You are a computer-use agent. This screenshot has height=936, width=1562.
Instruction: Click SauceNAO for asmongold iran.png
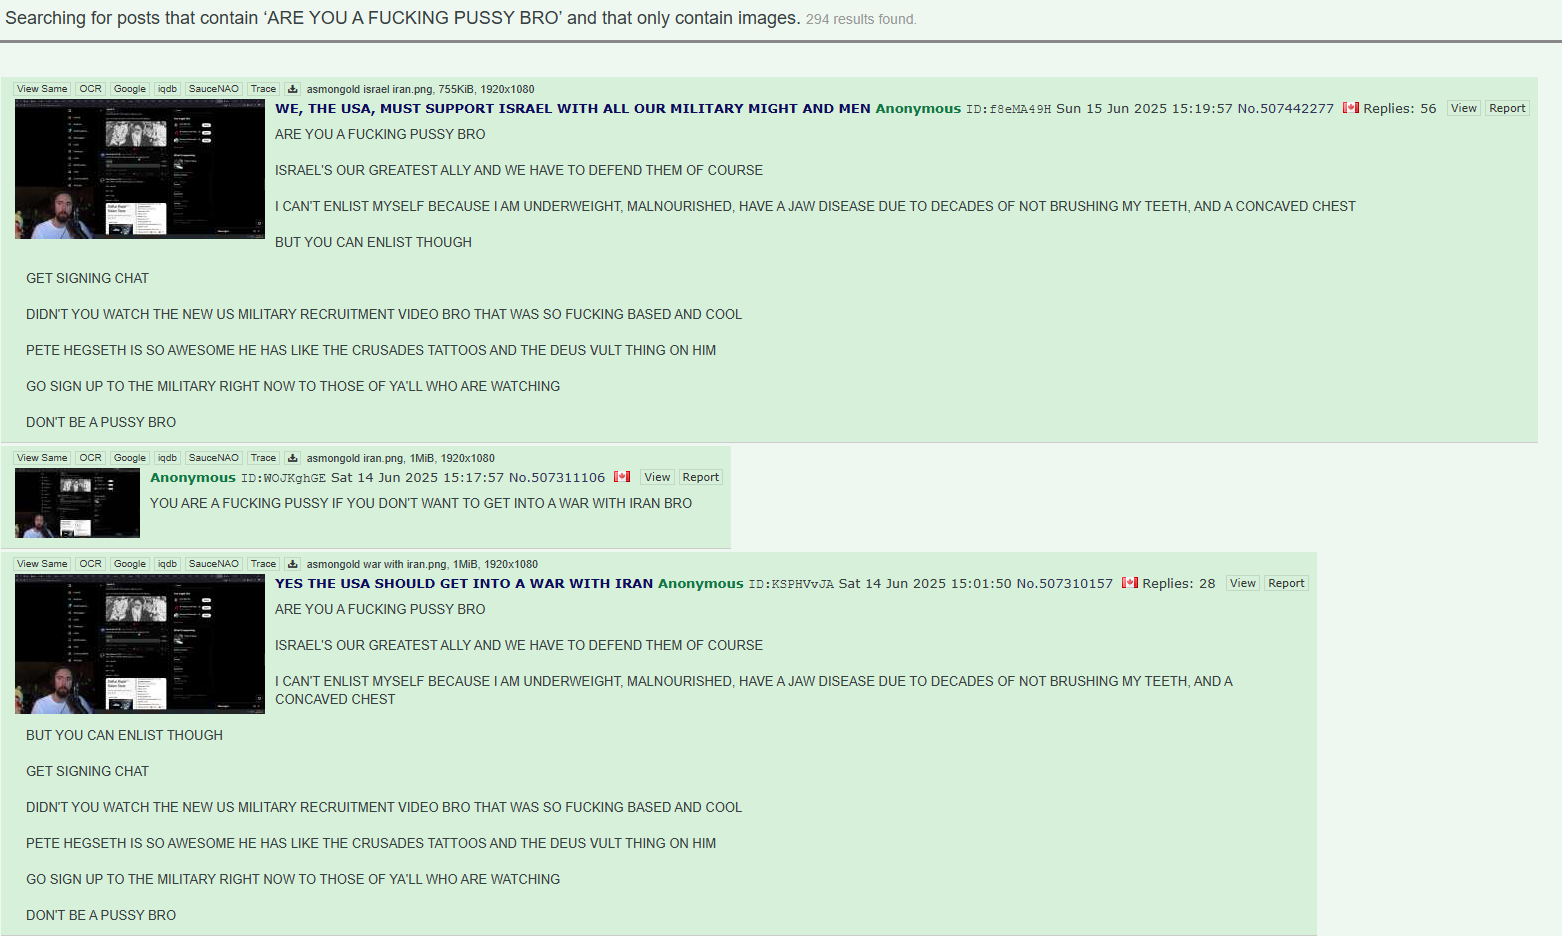click(214, 458)
